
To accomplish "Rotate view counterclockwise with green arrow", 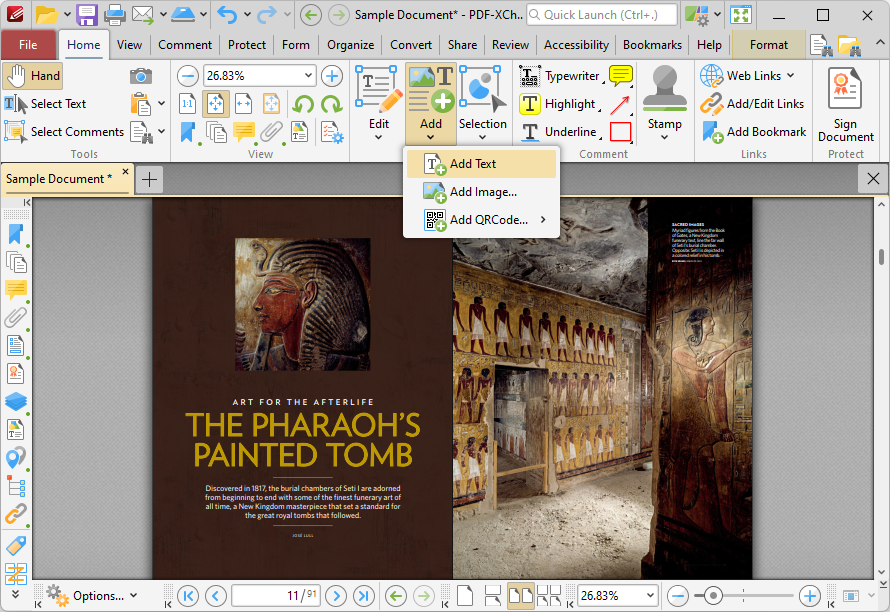I will pos(304,104).
